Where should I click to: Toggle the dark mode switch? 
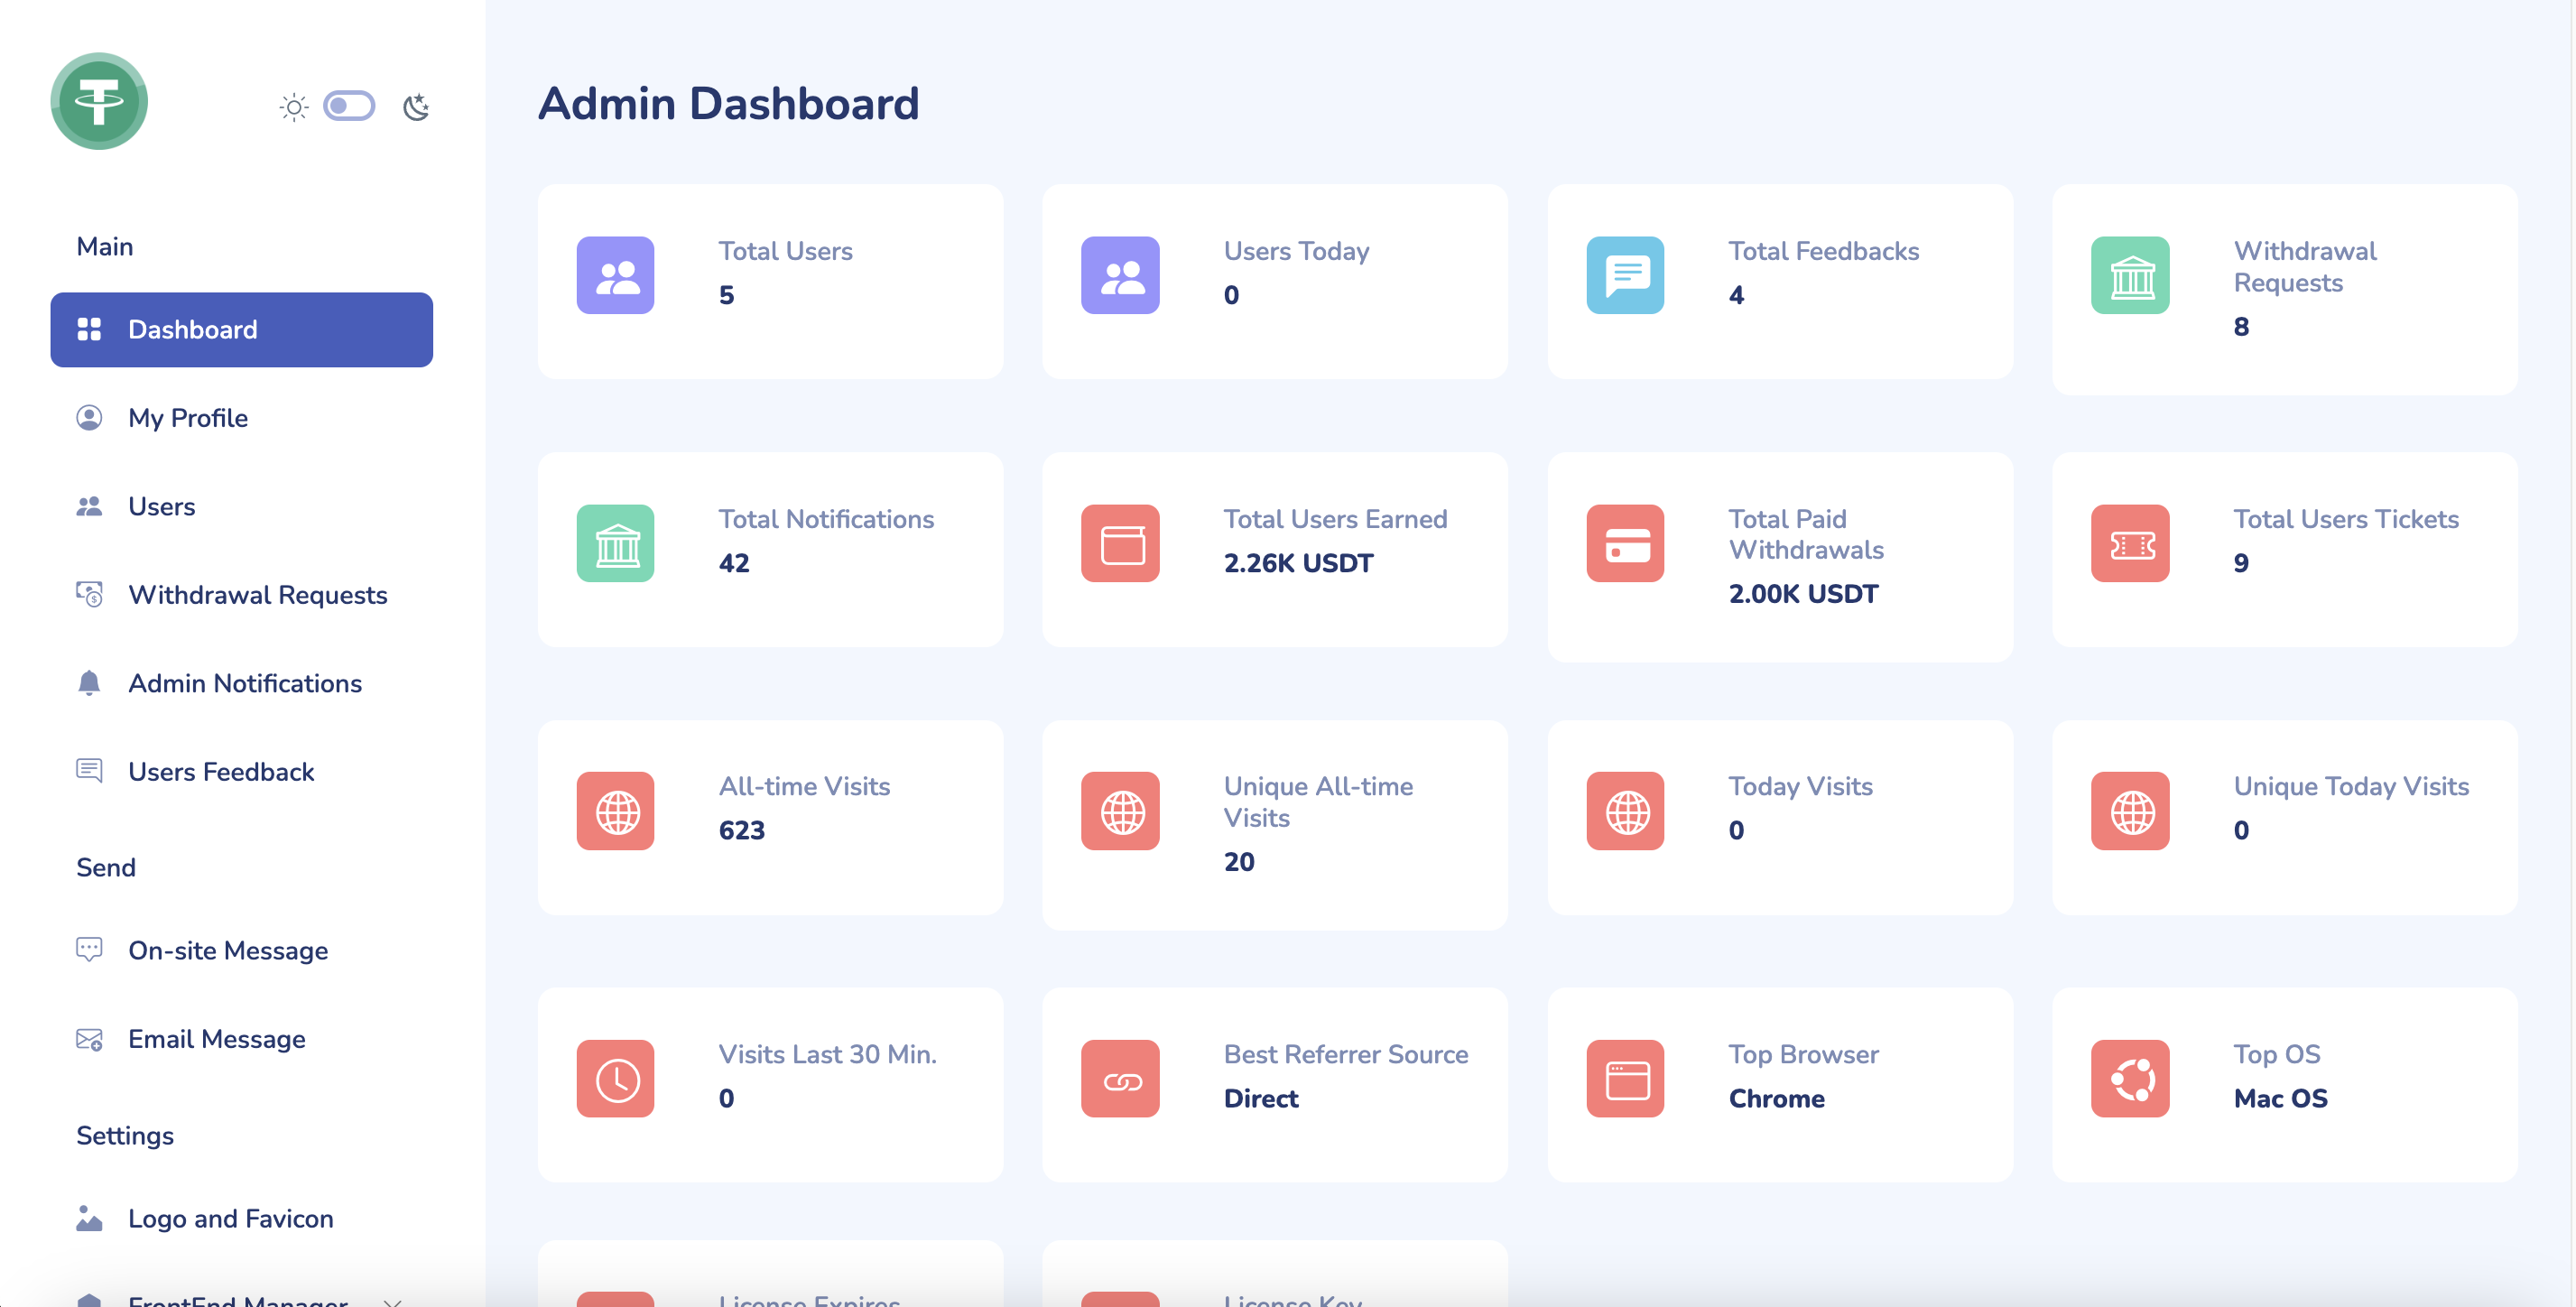pyautogui.click(x=349, y=106)
